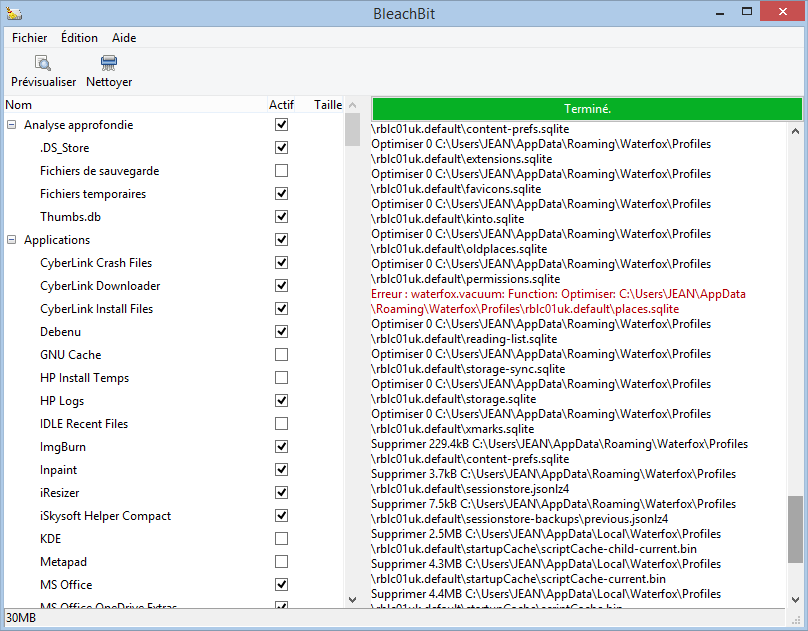Click the 'Supprimer 2.5MB' log line
Viewport: 808px width, 631px height.
pyautogui.click(x=546, y=541)
